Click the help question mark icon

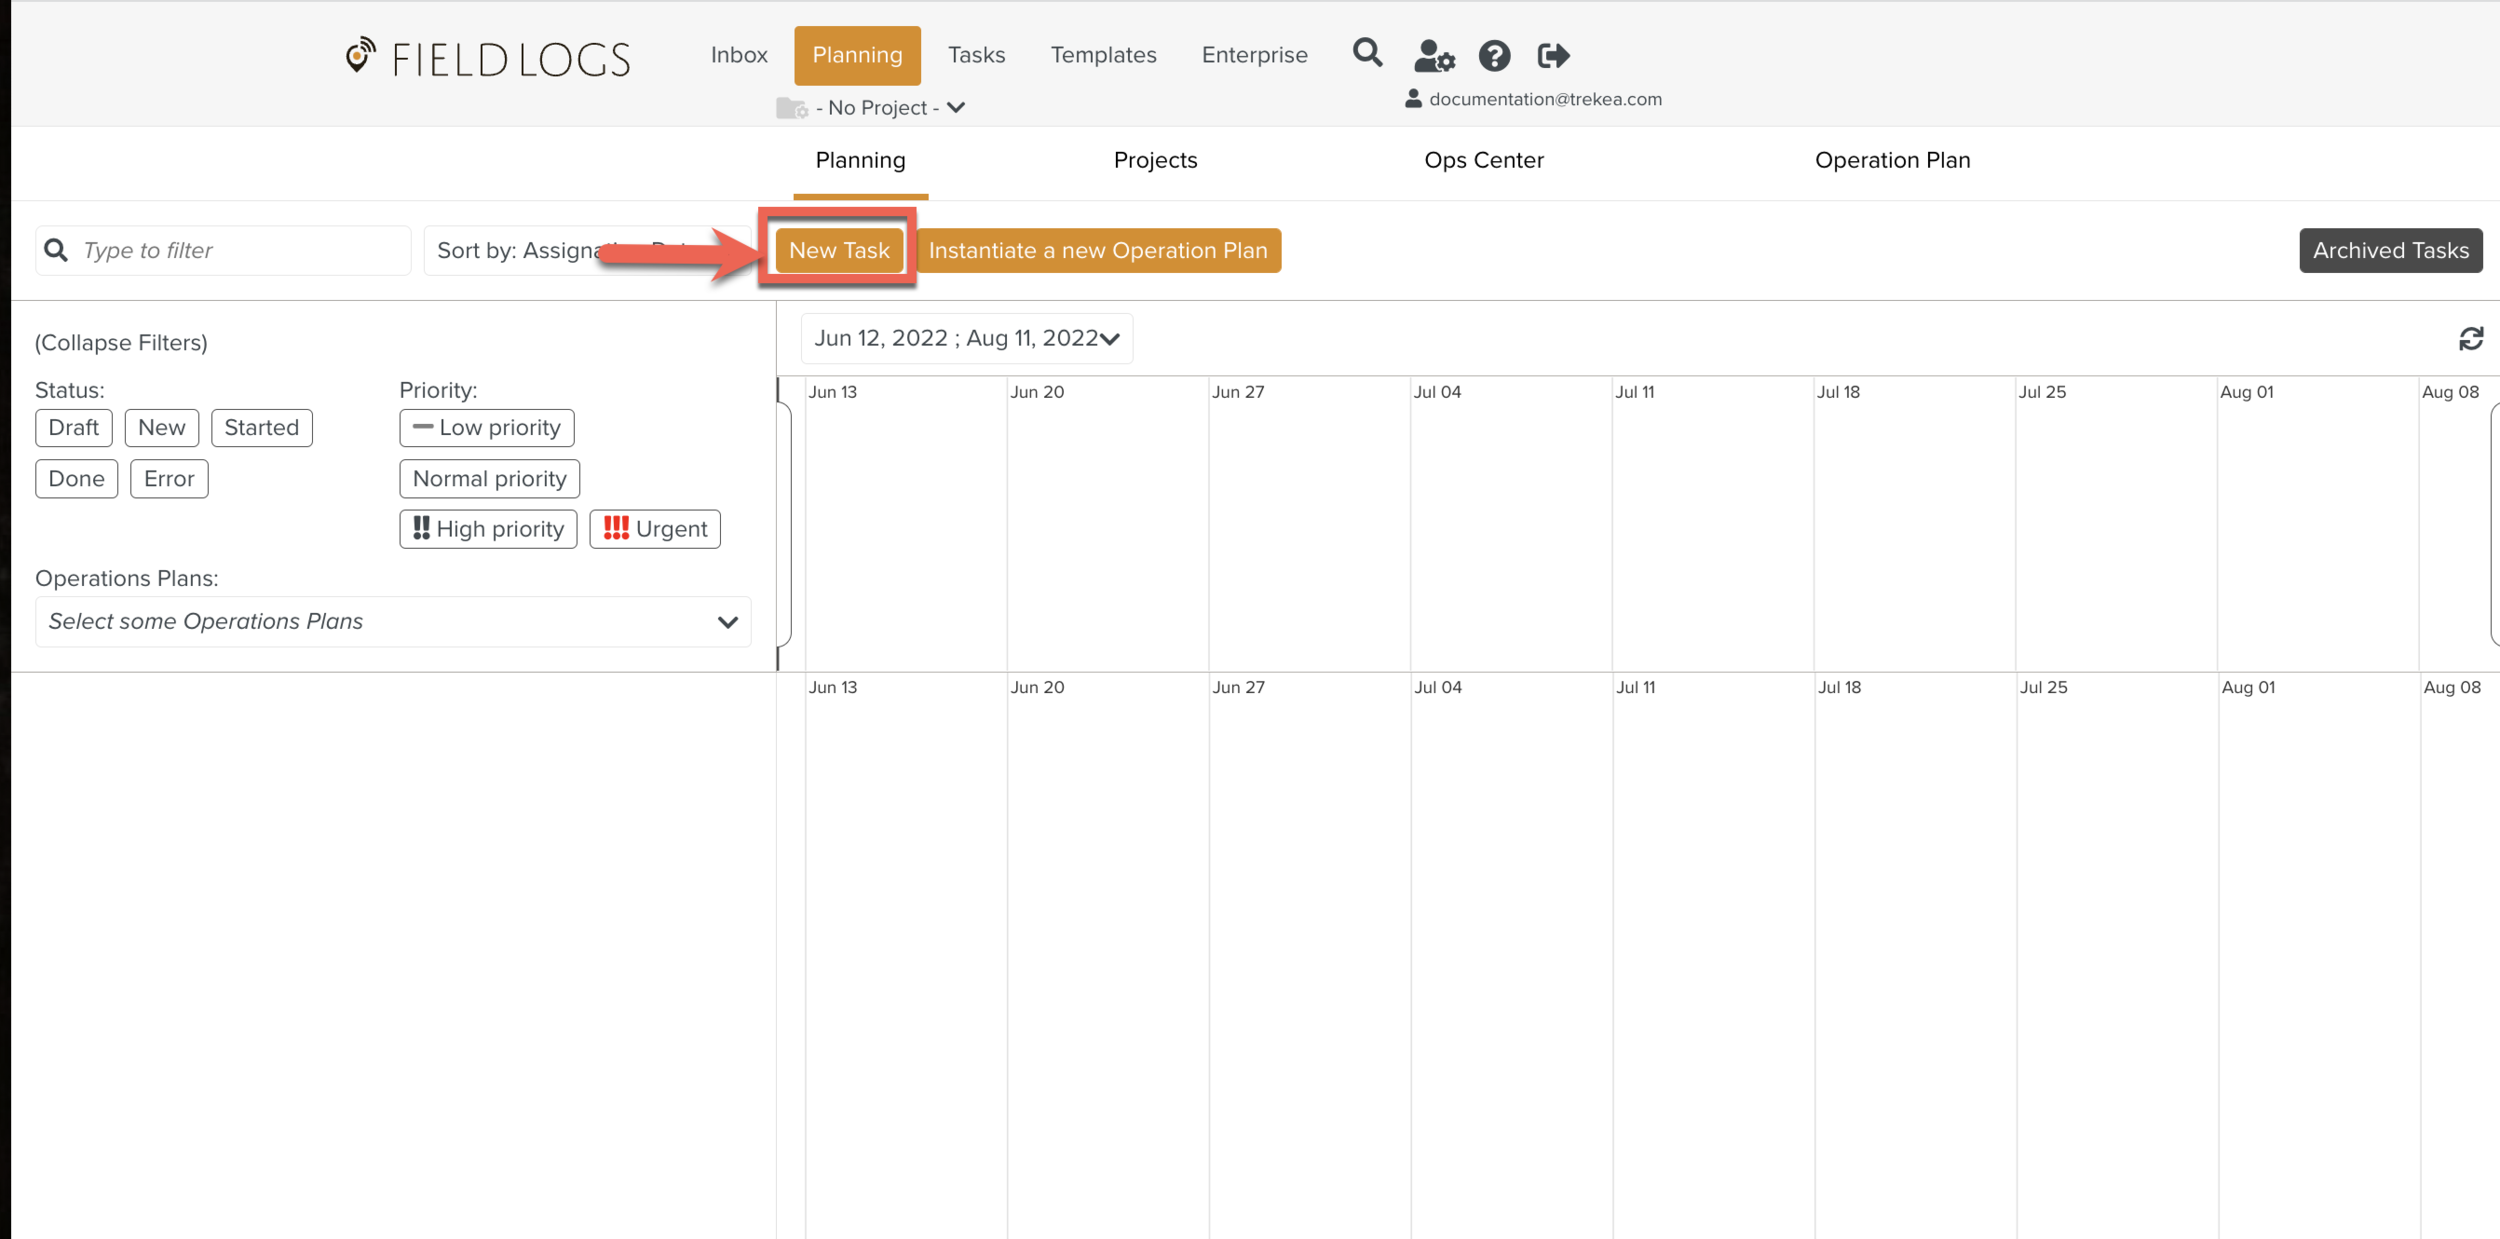1494,56
